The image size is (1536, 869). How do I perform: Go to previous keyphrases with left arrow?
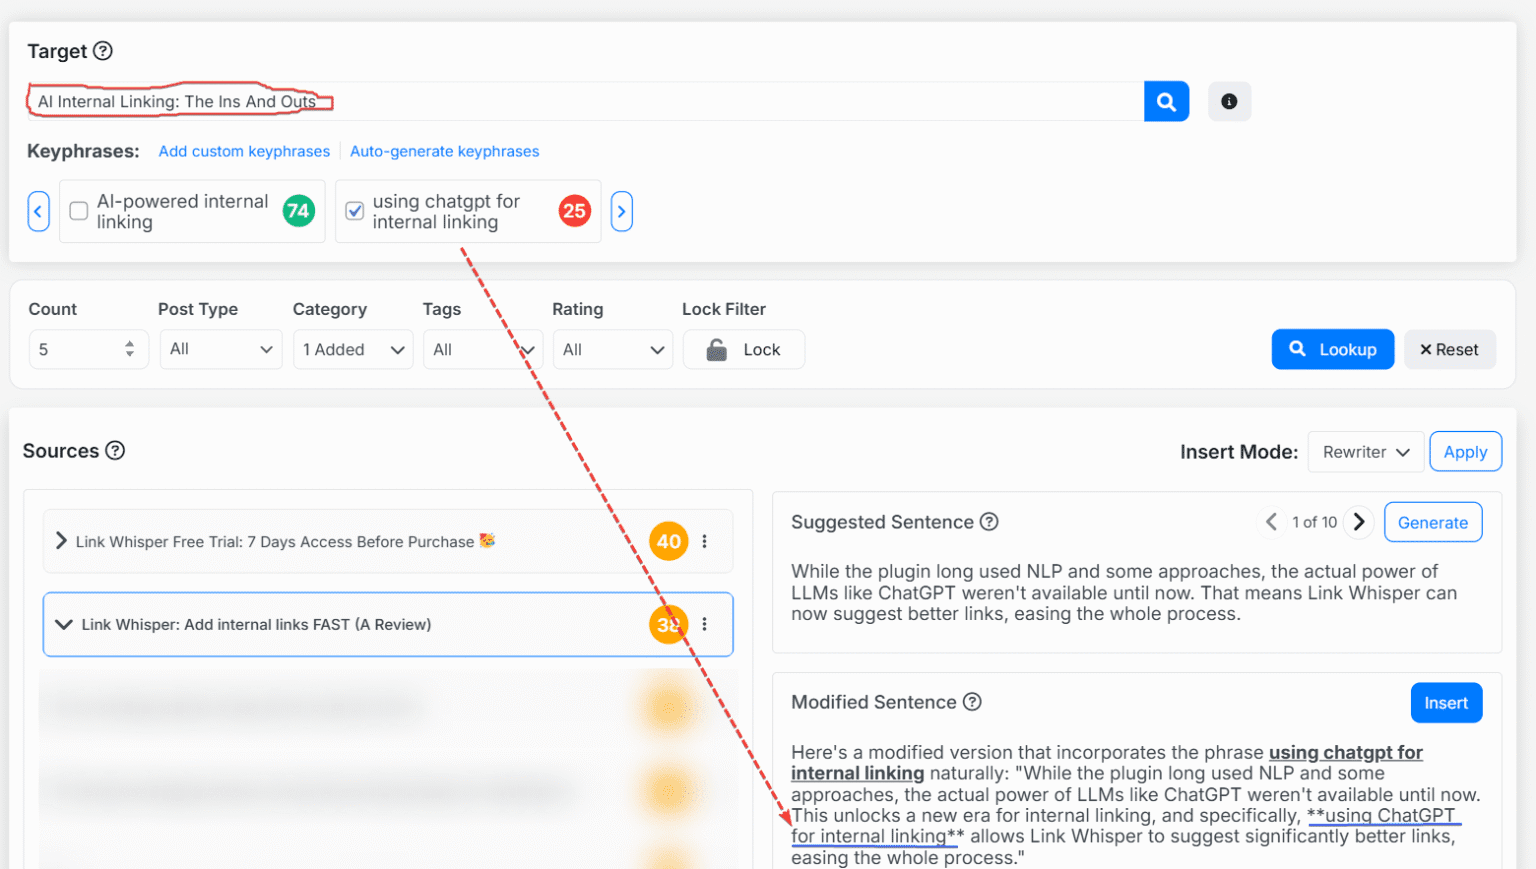point(38,211)
